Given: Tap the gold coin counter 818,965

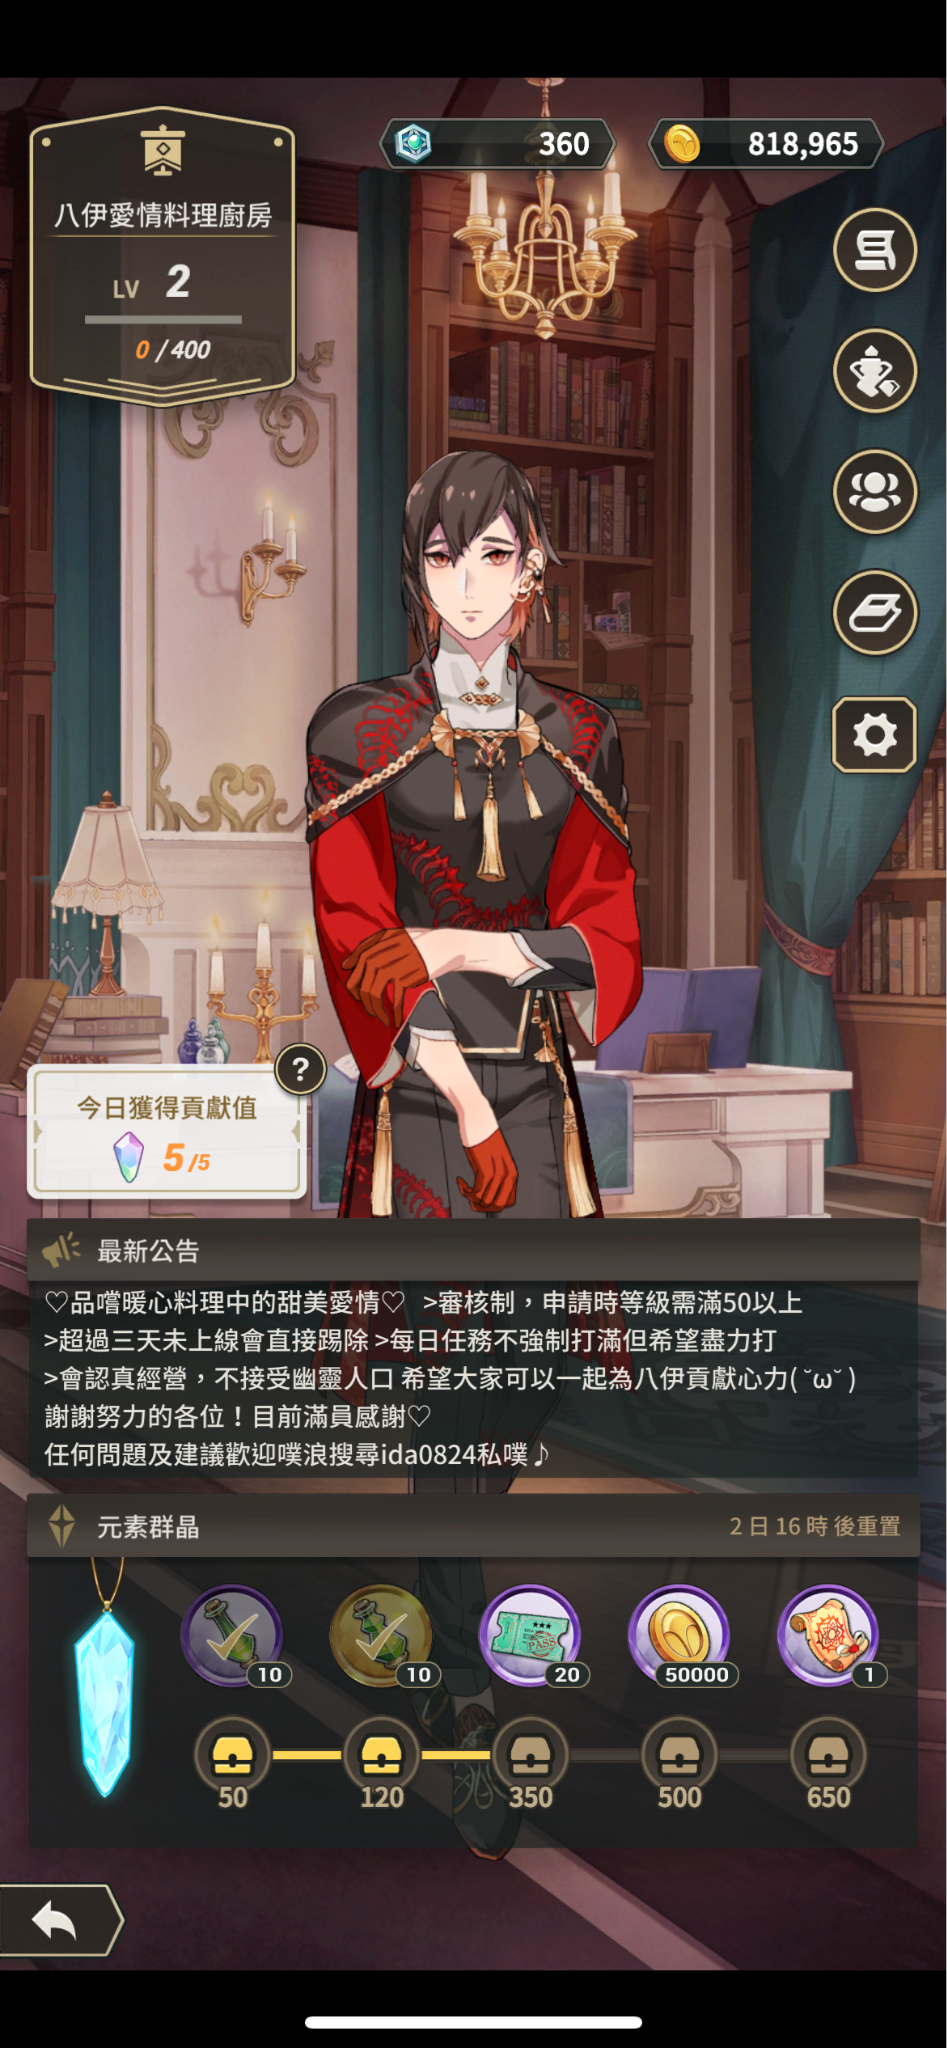Looking at the screenshot, I should coord(767,144).
